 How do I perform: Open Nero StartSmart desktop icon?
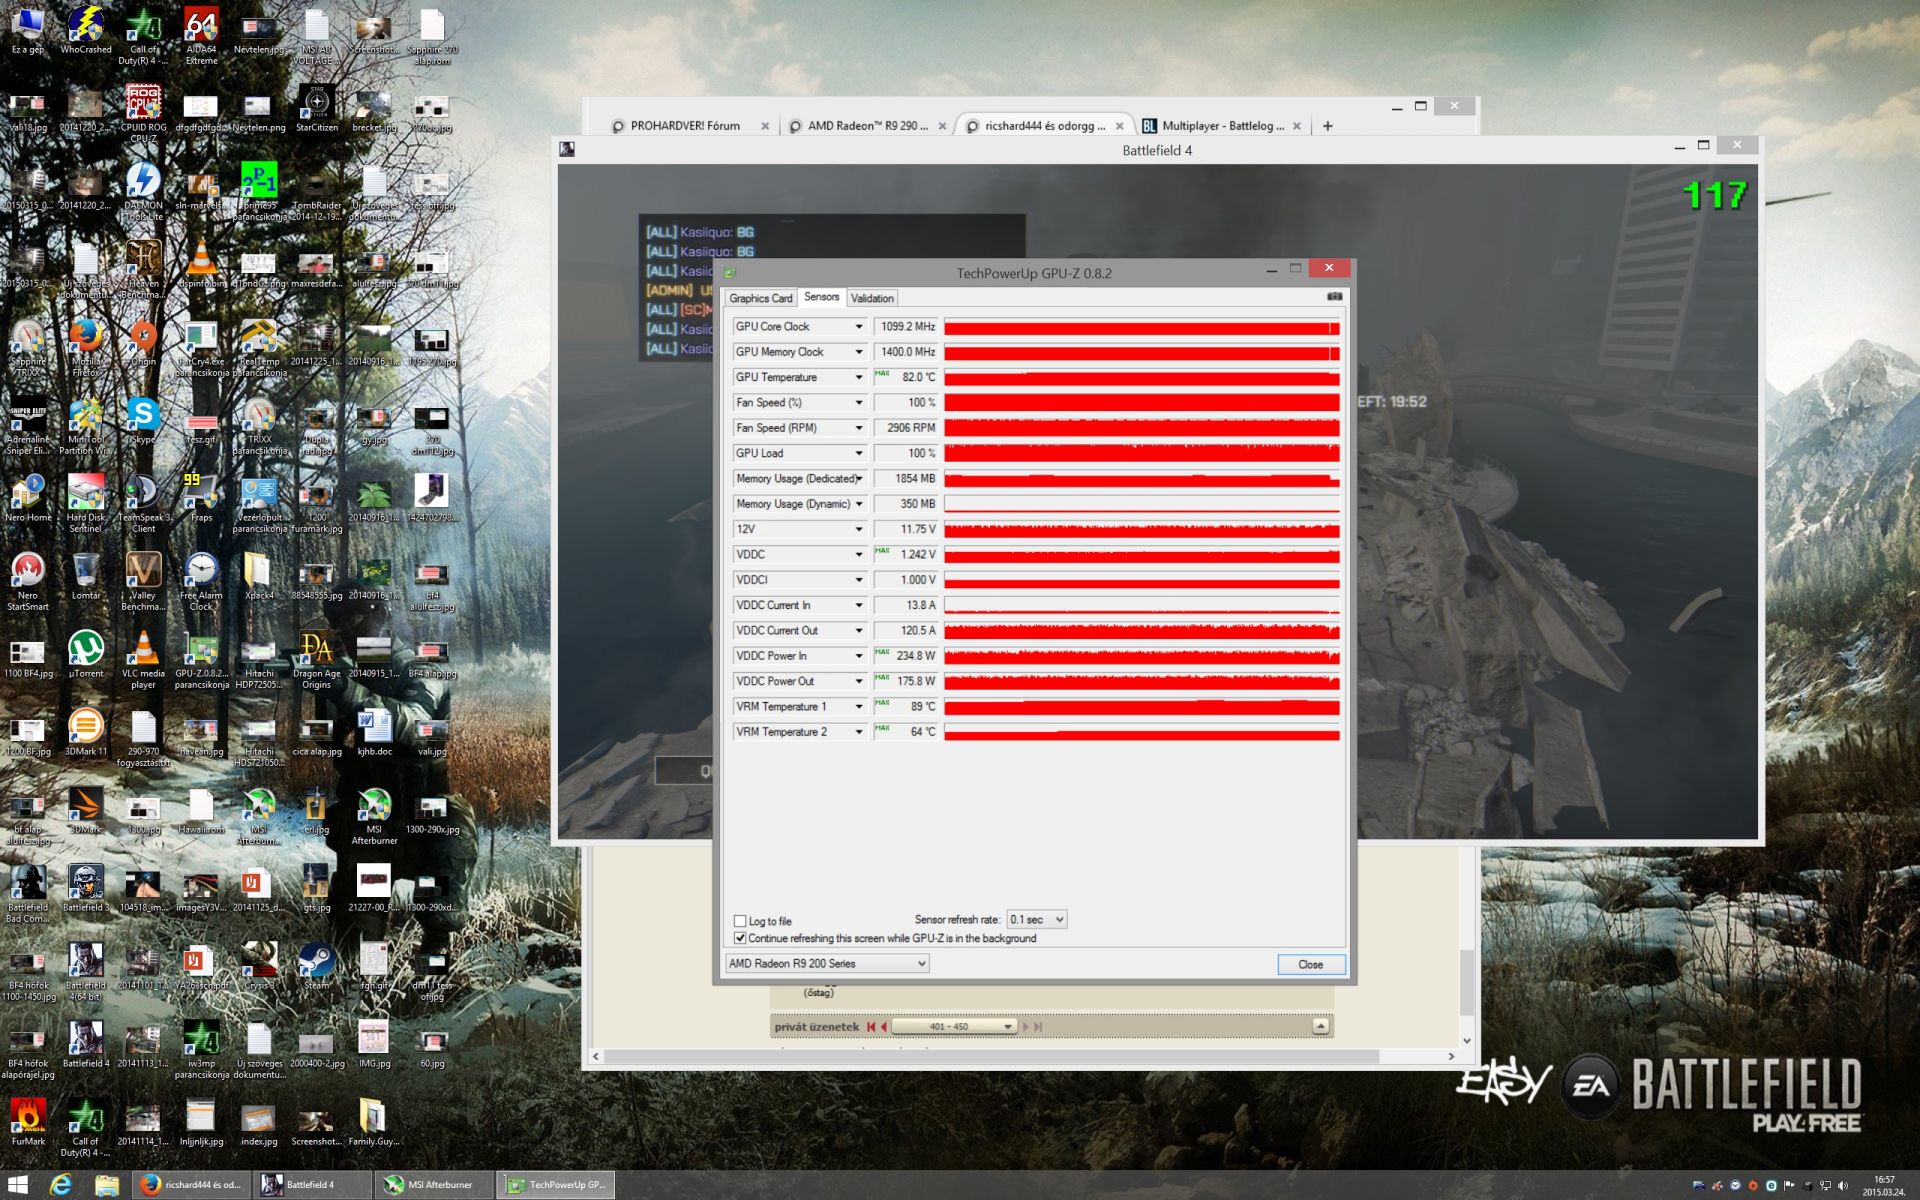click(28, 581)
